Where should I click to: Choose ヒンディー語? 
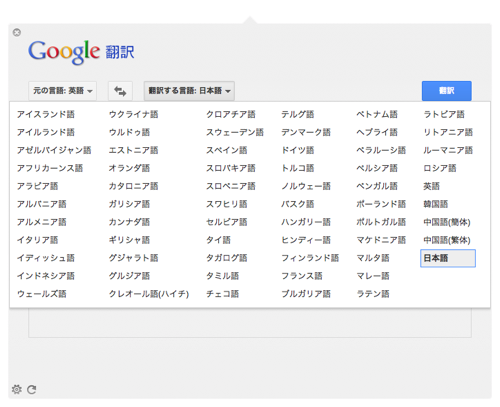[306, 240]
